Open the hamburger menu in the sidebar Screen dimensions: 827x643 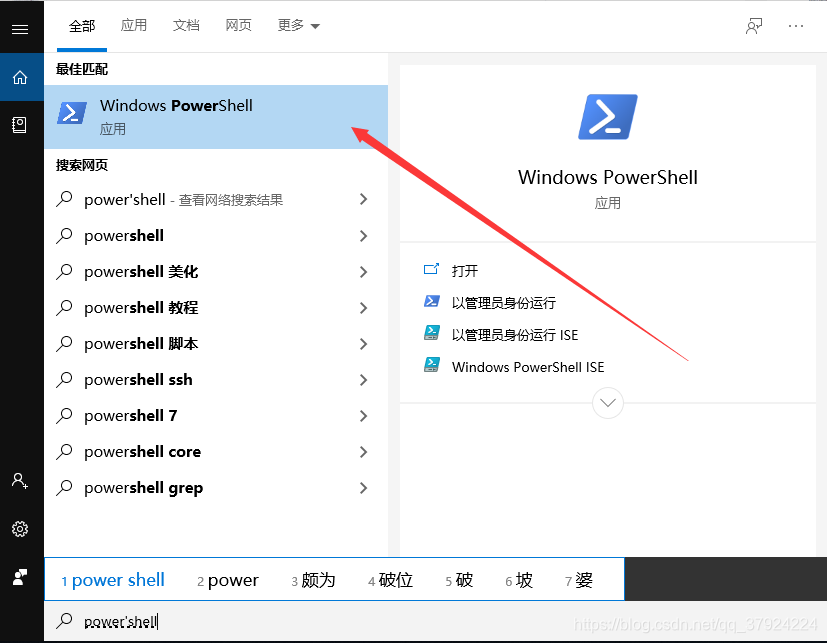click(20, 29)
